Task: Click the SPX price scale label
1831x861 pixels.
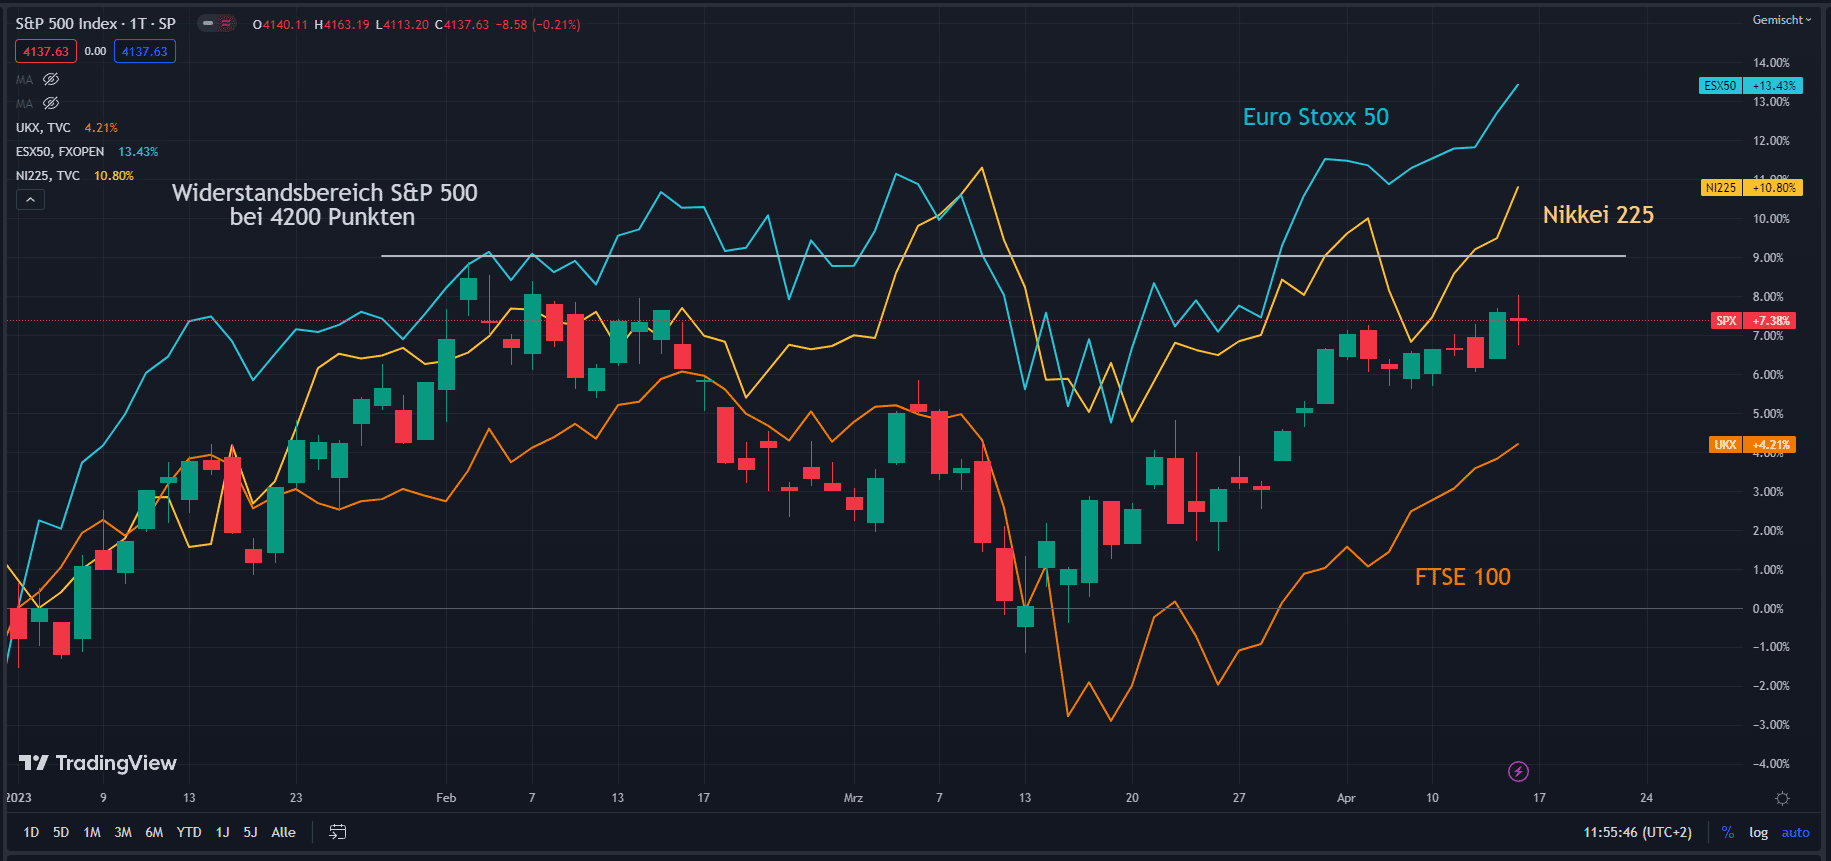Action: pyautogui.click(x=1754, y=321)
